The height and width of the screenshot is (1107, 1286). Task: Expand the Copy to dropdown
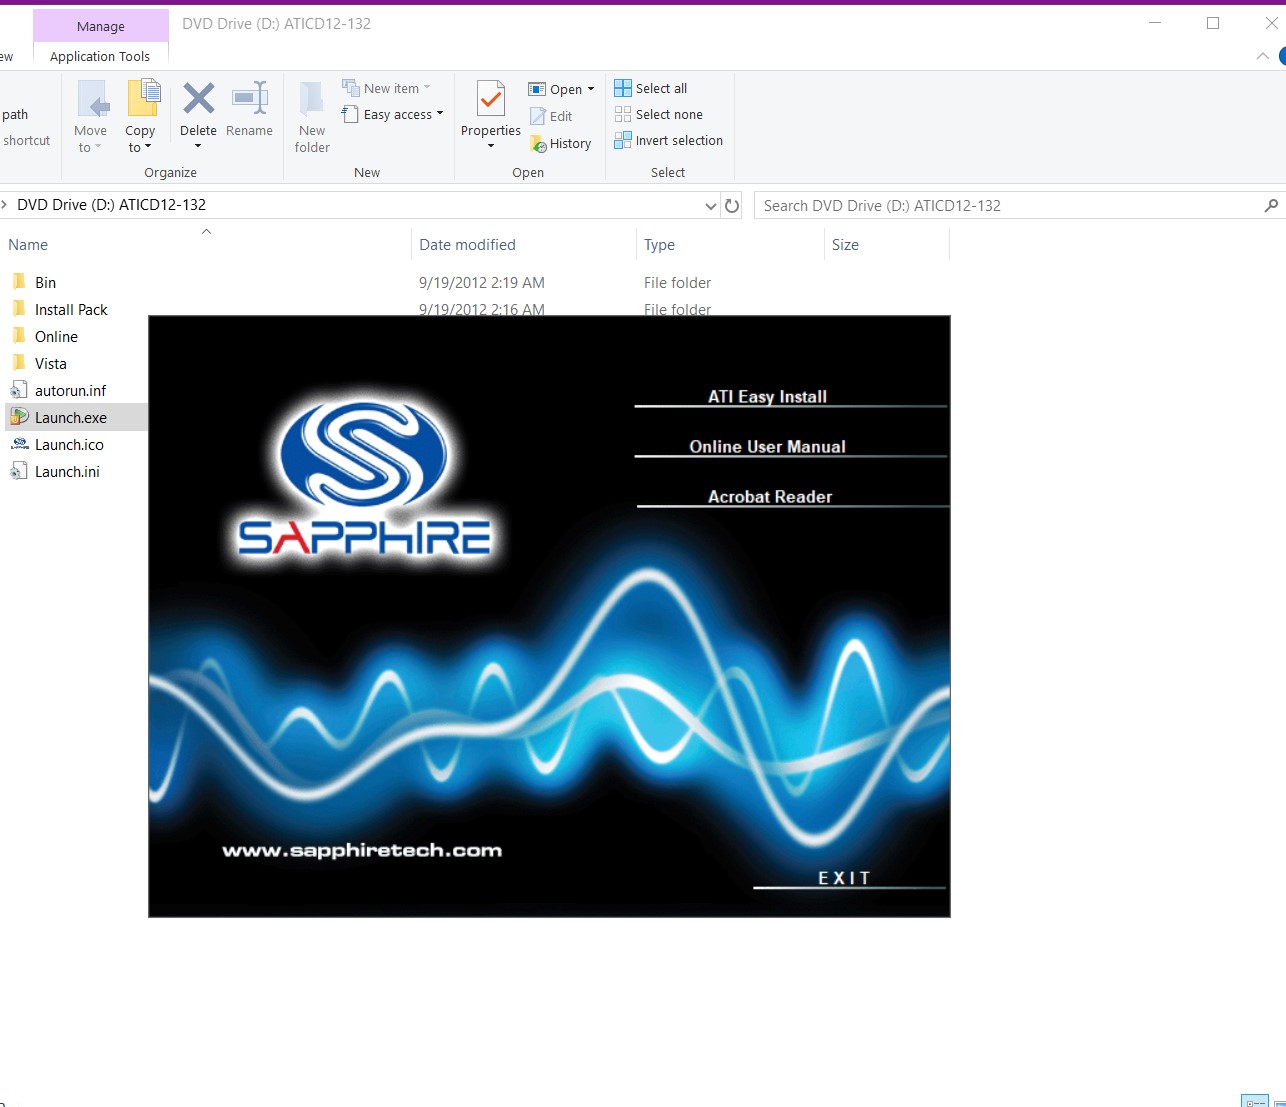coord(141,146)
